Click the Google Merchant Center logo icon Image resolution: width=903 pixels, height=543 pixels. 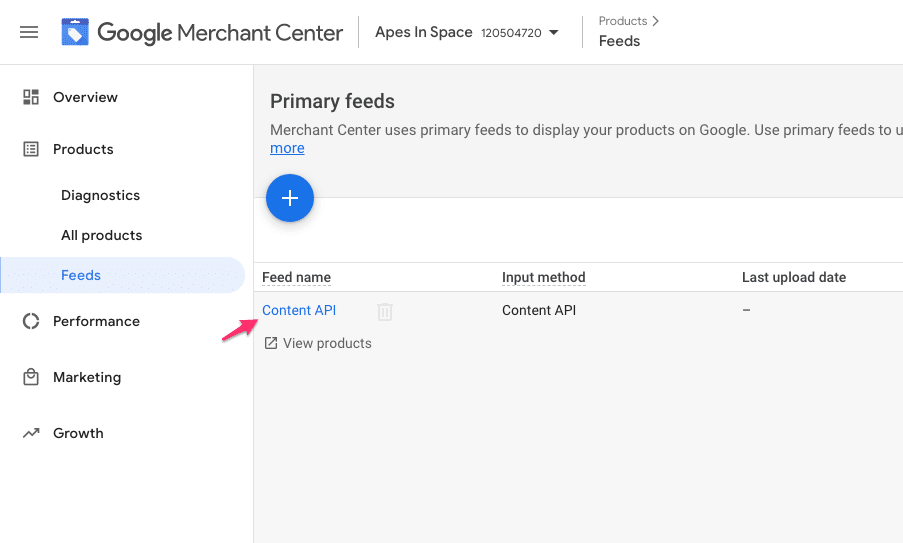click(x=75, y=32)
